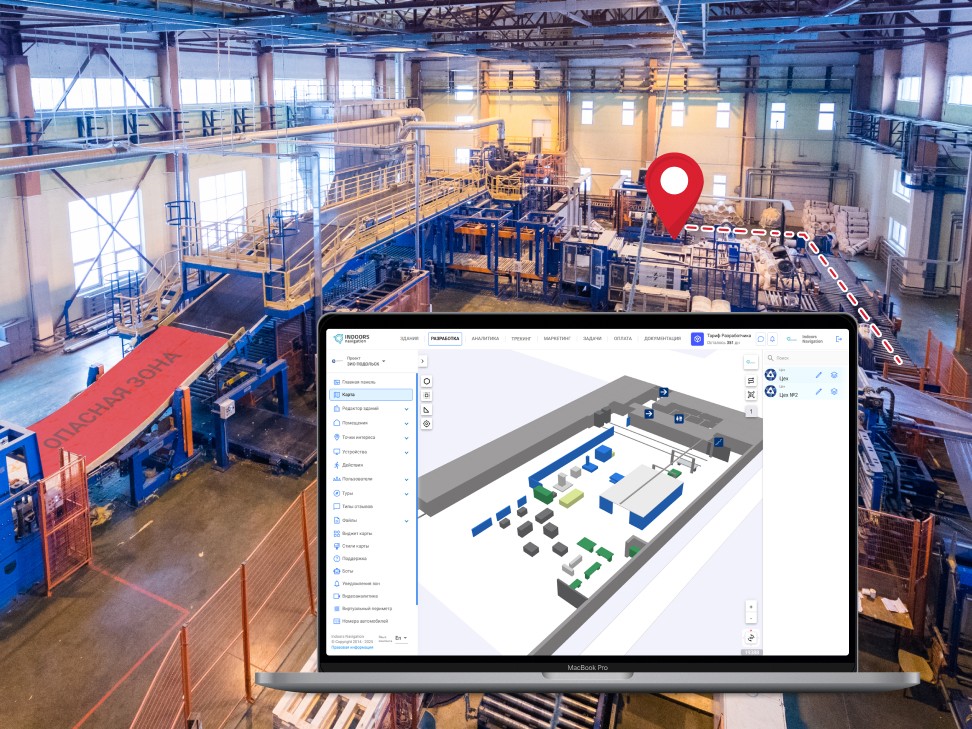Viewport: 972px width, 729px height.
Task: Click the notification bell icon
Action: (x=772, y=339)
